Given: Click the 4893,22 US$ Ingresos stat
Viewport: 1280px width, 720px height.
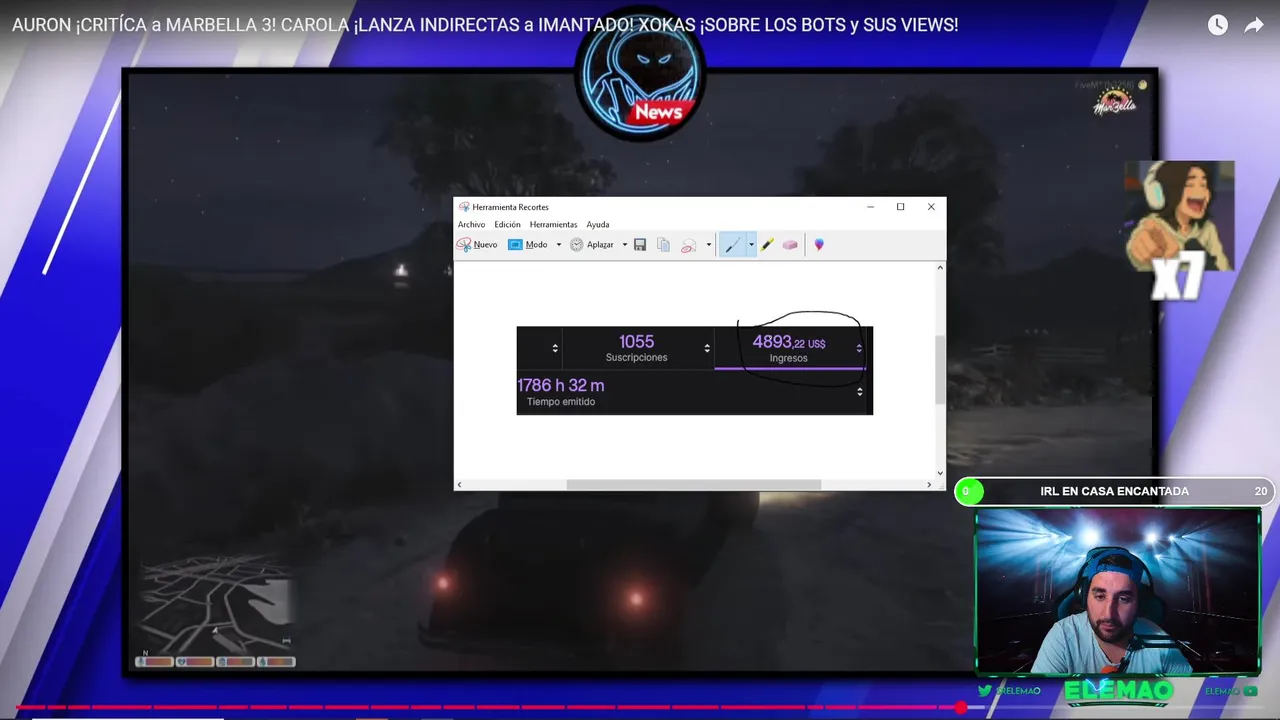Looking at the screenshot, I should tap(788, 348).
